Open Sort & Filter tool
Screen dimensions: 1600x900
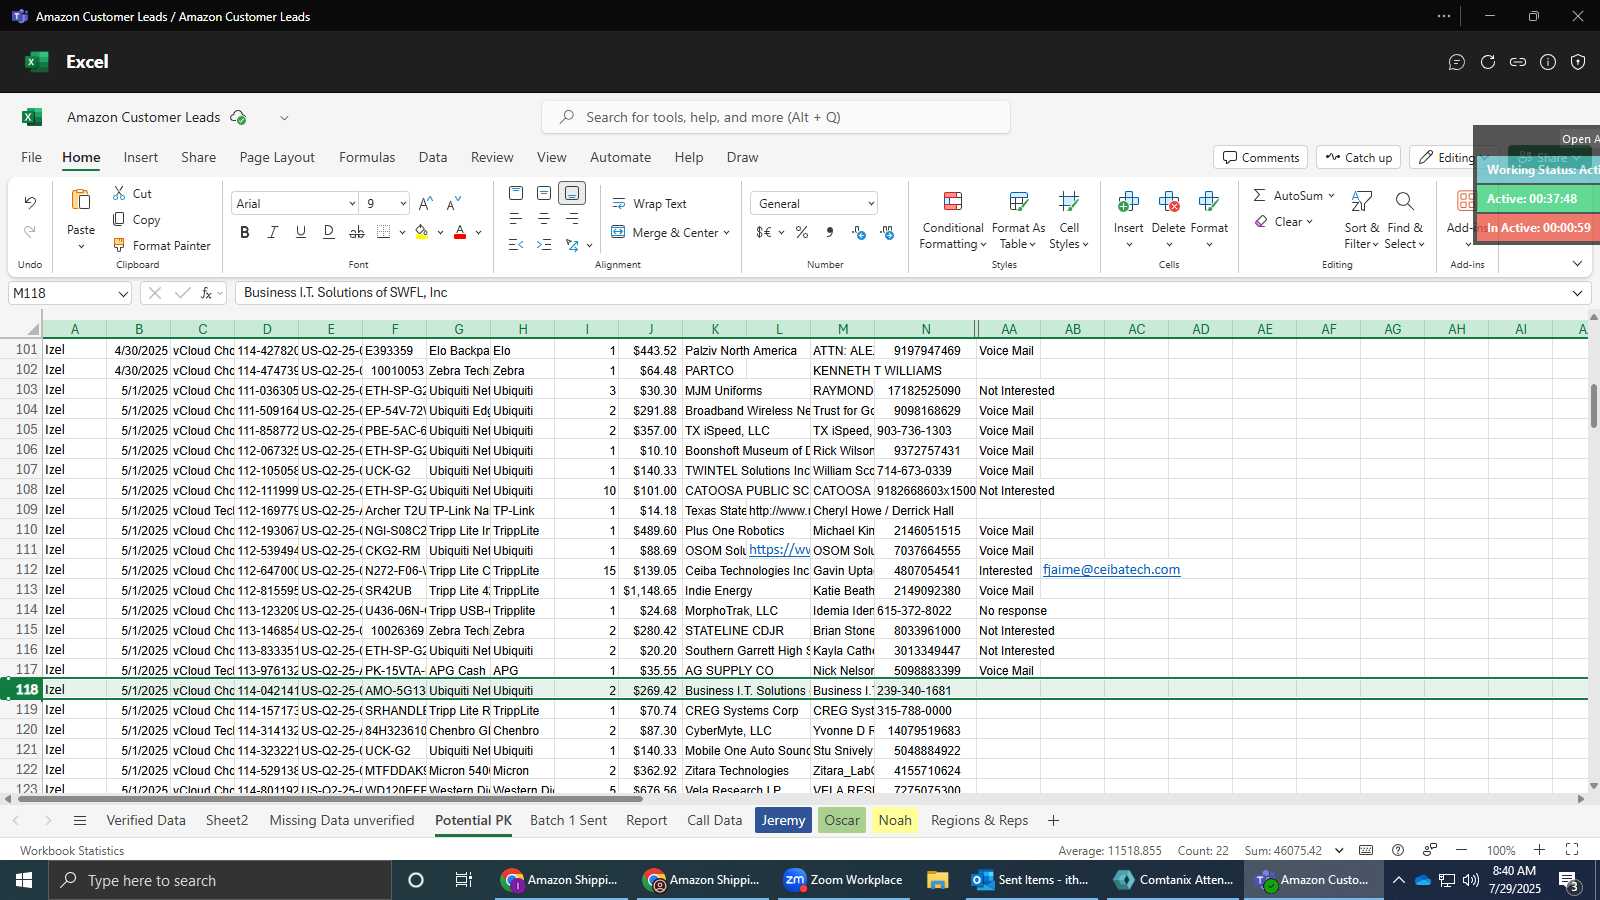click(1361, 220)
